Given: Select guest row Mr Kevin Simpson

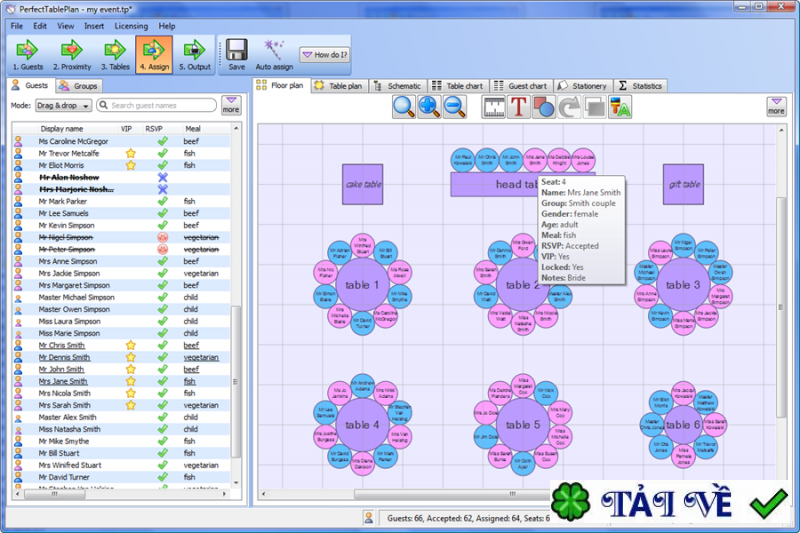Looking at the screenshot, I should (x=121, y=225).
